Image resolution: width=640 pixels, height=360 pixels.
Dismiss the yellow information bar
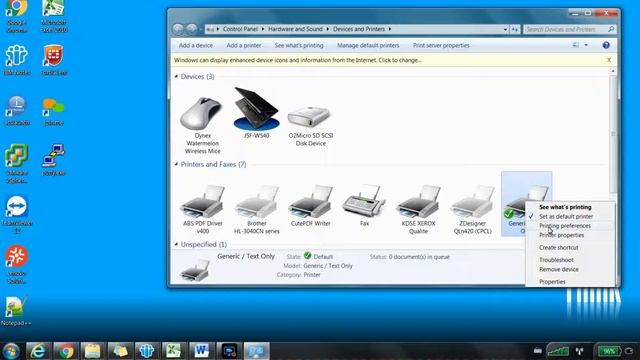point(609,60)
